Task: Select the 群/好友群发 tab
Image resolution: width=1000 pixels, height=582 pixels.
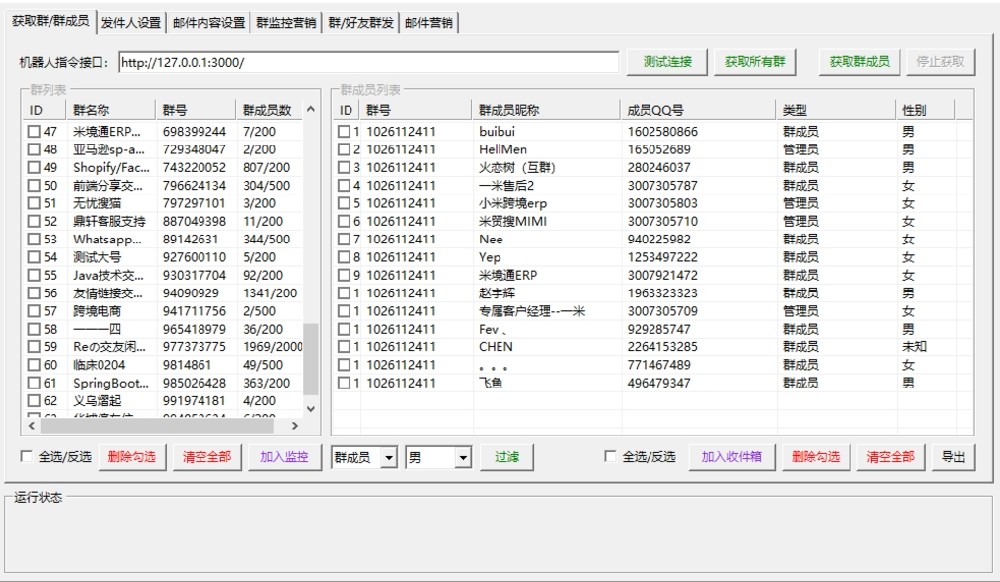Action: [360, 22]
